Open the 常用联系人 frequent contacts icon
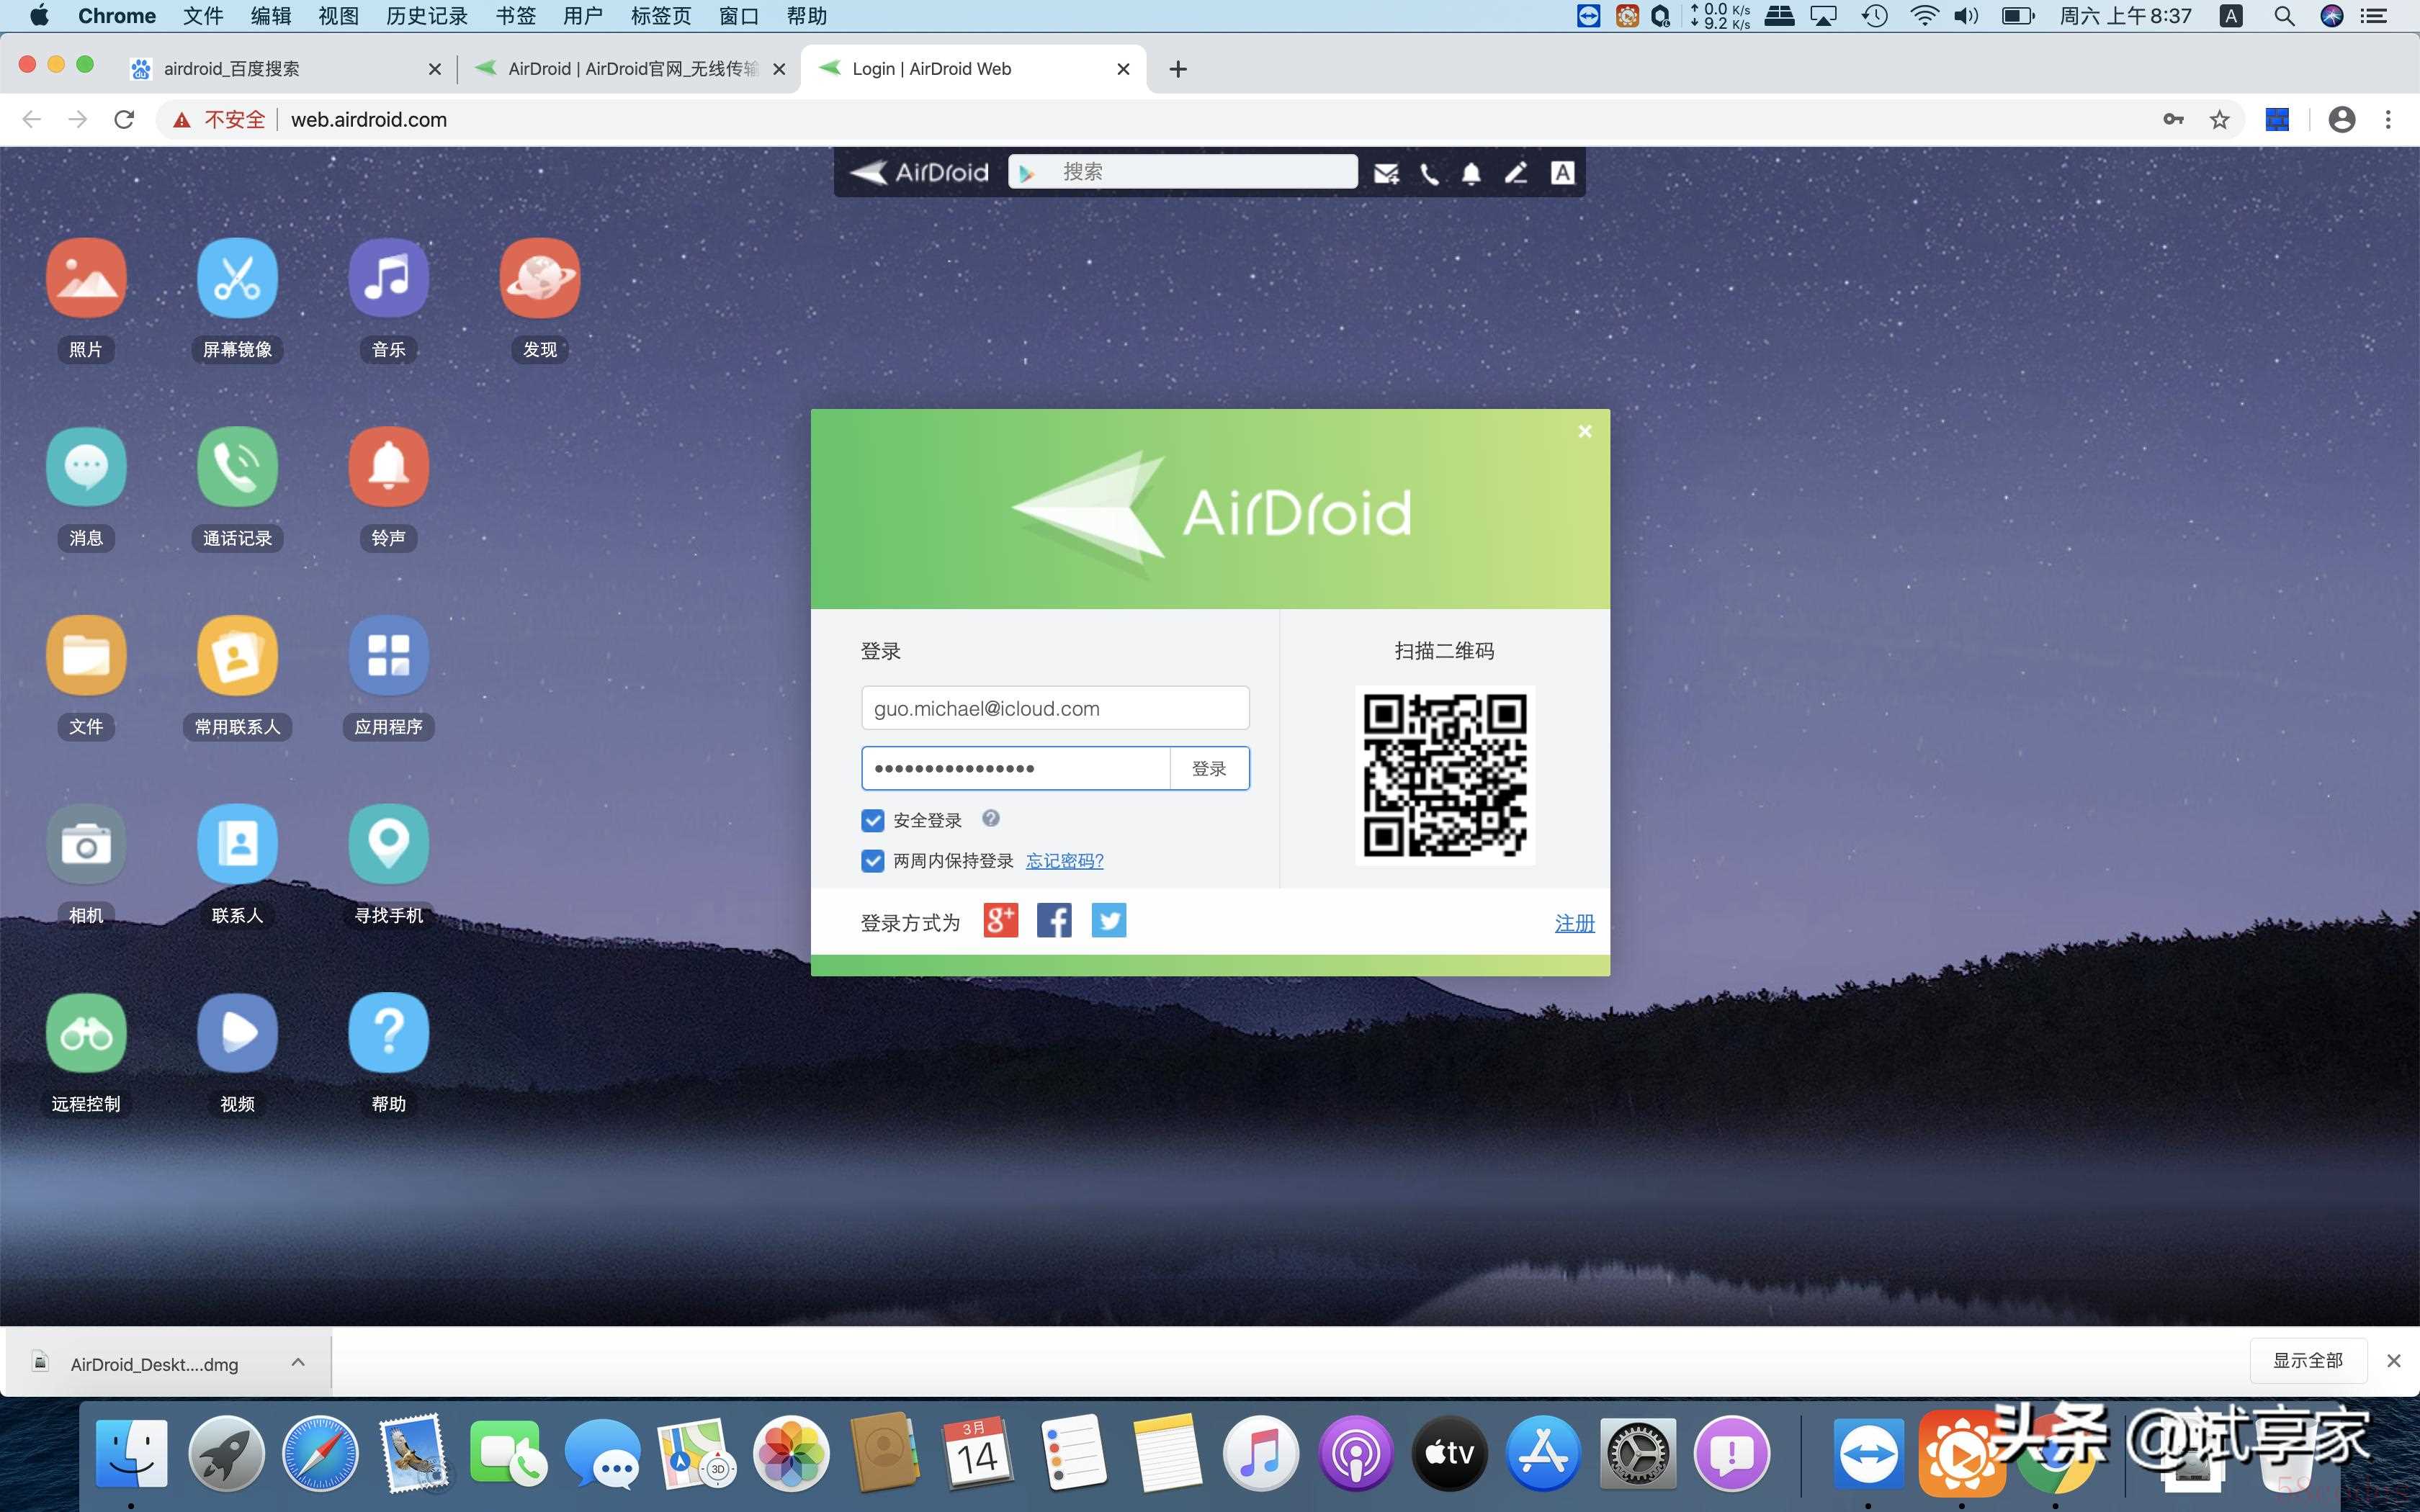The height and width of the screenshot is (1512, 2420). [237, 655]
